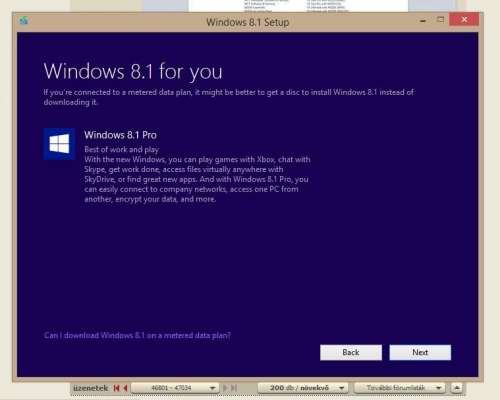Minimize the Windows 8.1 Setup window
This screenshot has height=400, width=500.
(423, 20)
